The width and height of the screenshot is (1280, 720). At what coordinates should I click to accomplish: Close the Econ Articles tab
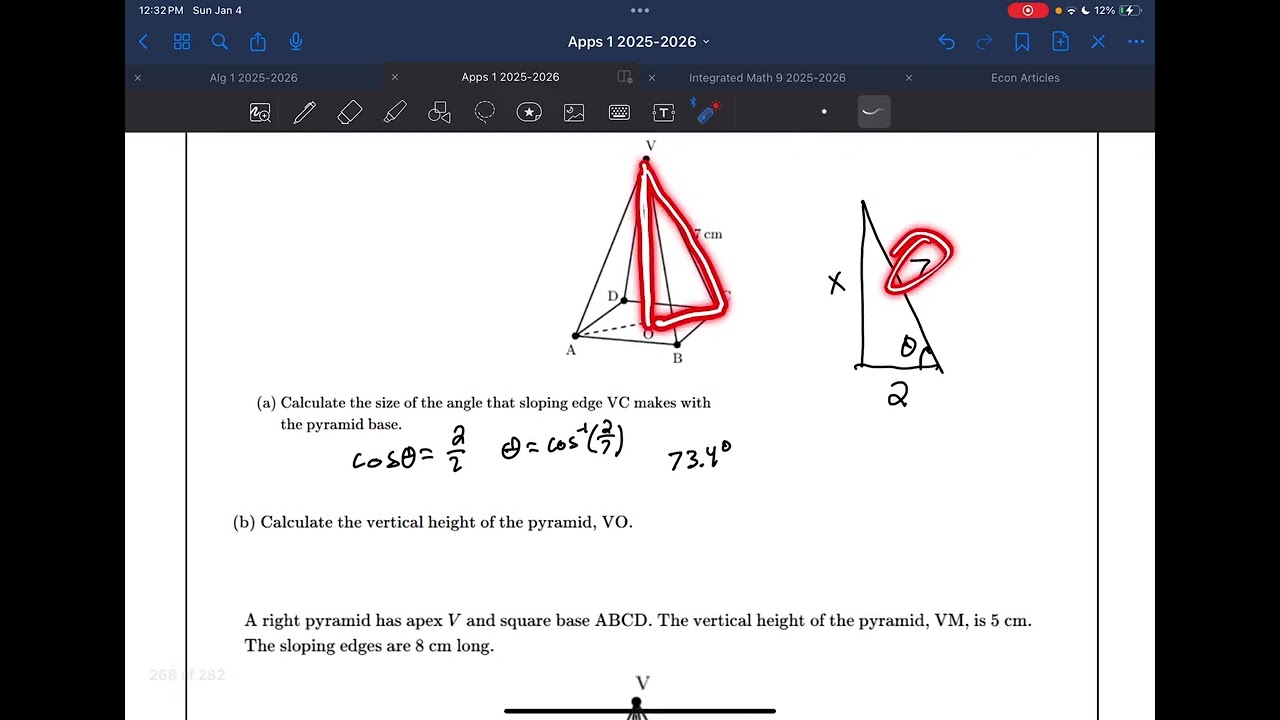(909, 78)
